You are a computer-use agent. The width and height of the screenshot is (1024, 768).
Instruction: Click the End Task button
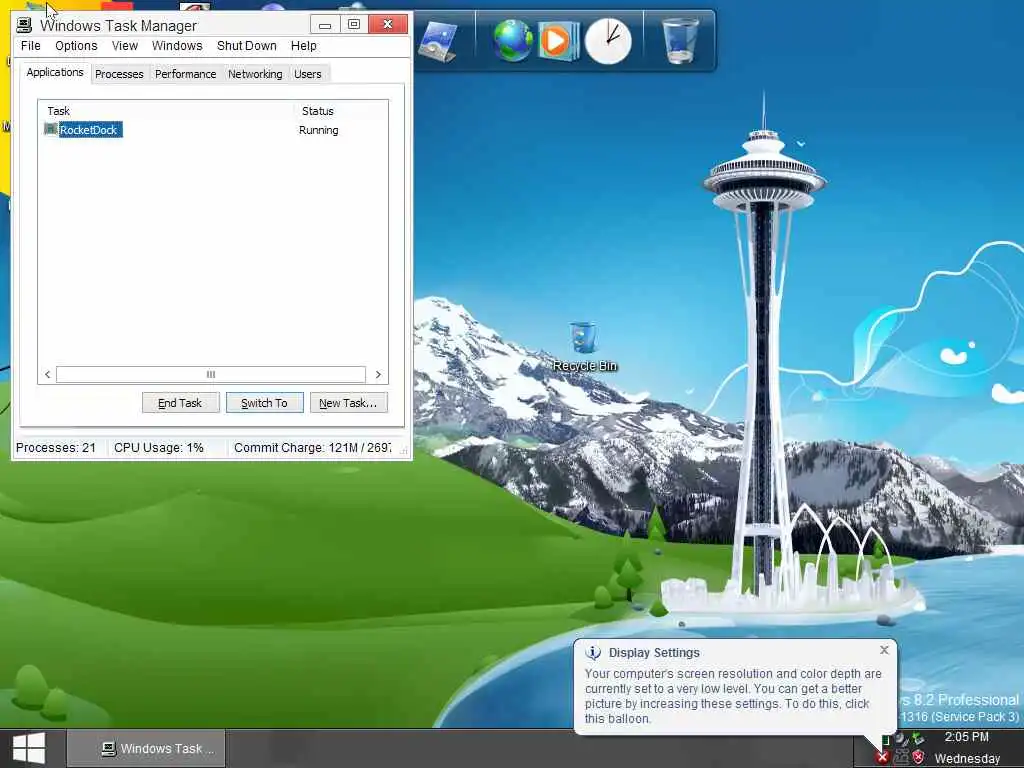(180, 403)
